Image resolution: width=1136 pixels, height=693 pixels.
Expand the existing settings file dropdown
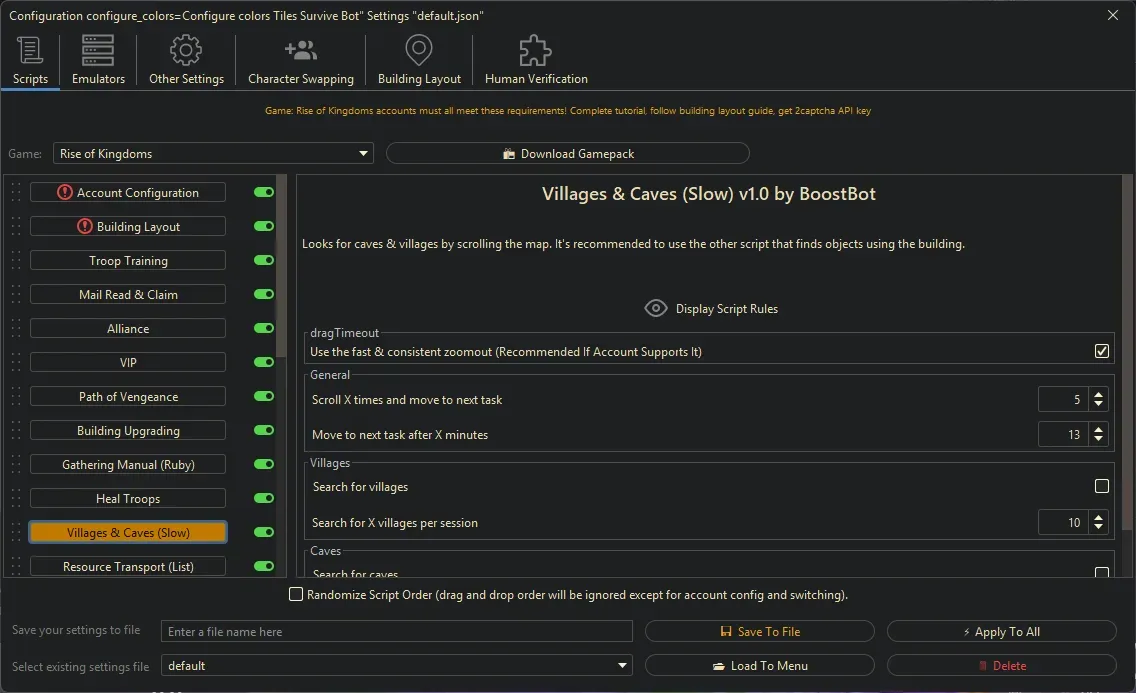pyautogui.click(x=397, y=666)
